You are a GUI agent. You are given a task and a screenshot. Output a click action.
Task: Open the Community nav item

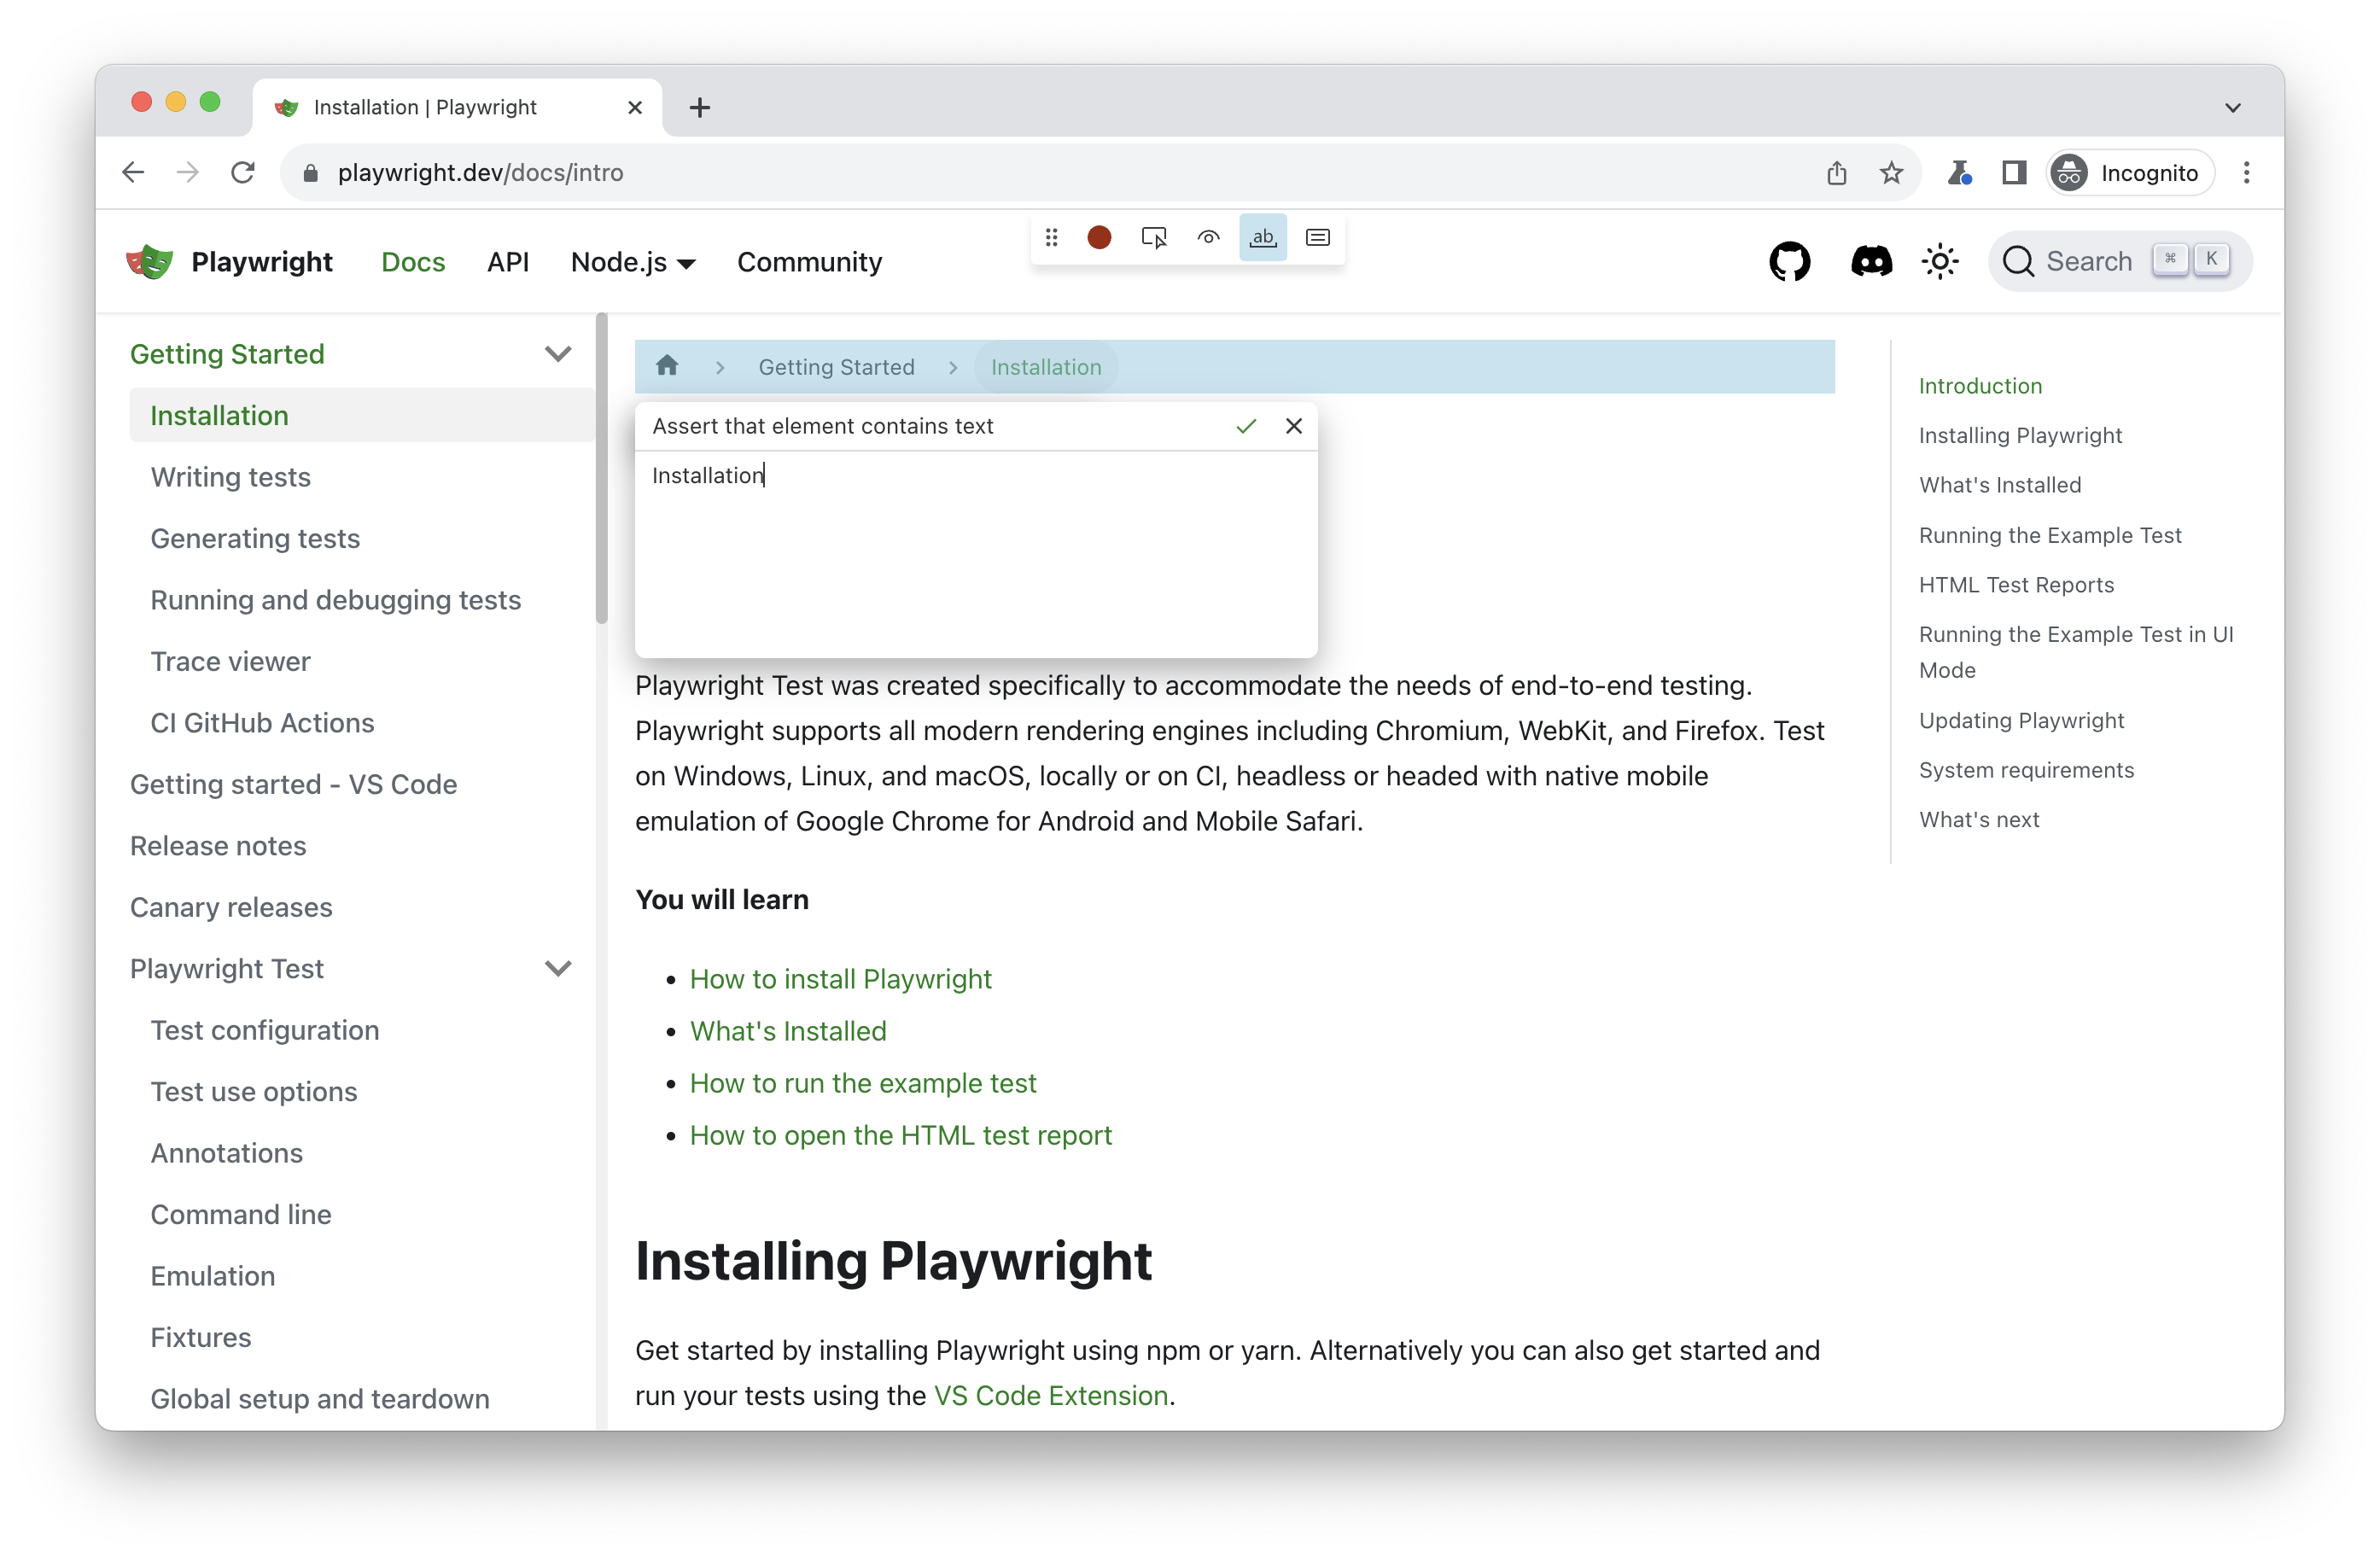tap(809, 262)
